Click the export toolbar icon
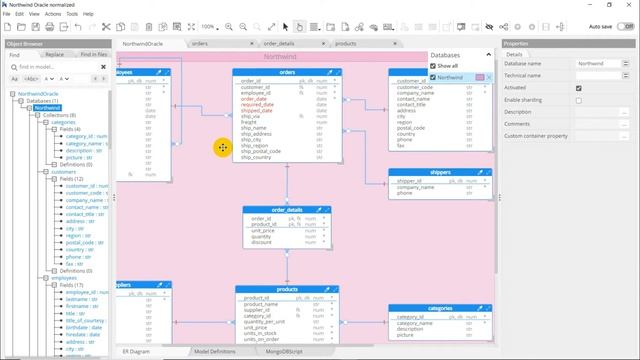This screenshot has width=640, height=360. tap(64, 27)
